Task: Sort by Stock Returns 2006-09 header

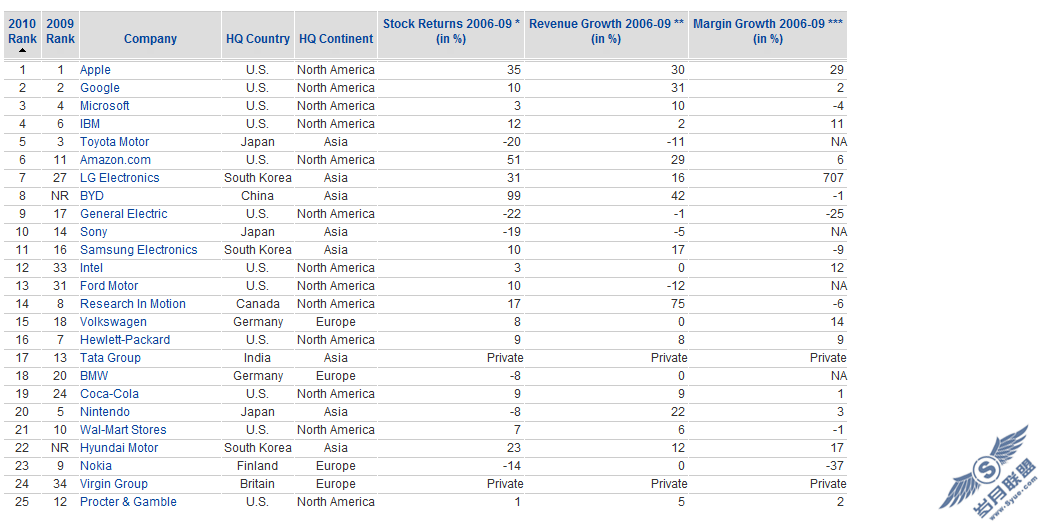Action: point(451,31)
